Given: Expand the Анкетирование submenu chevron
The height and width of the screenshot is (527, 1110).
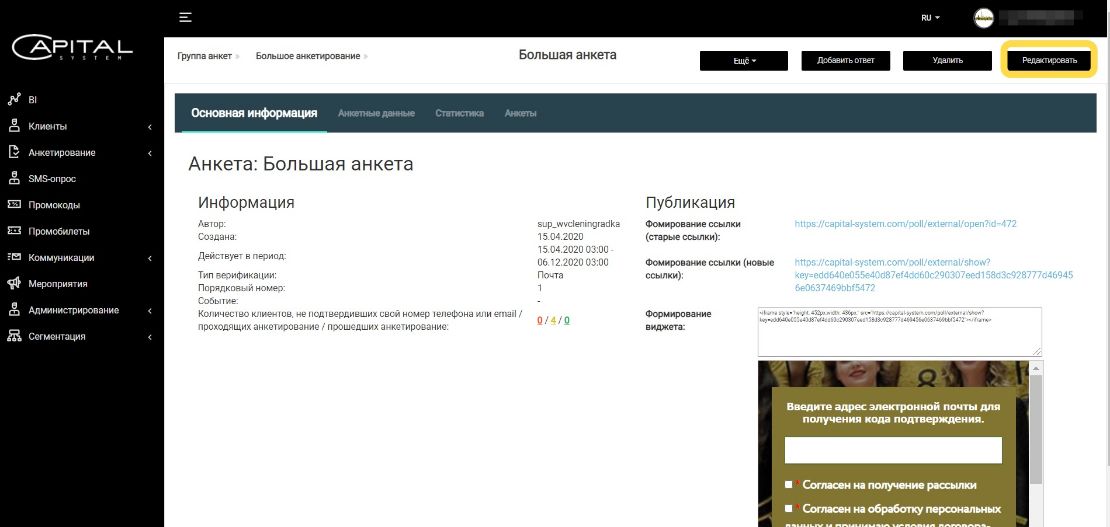Looking at the screenshot, I should [150, 153].
